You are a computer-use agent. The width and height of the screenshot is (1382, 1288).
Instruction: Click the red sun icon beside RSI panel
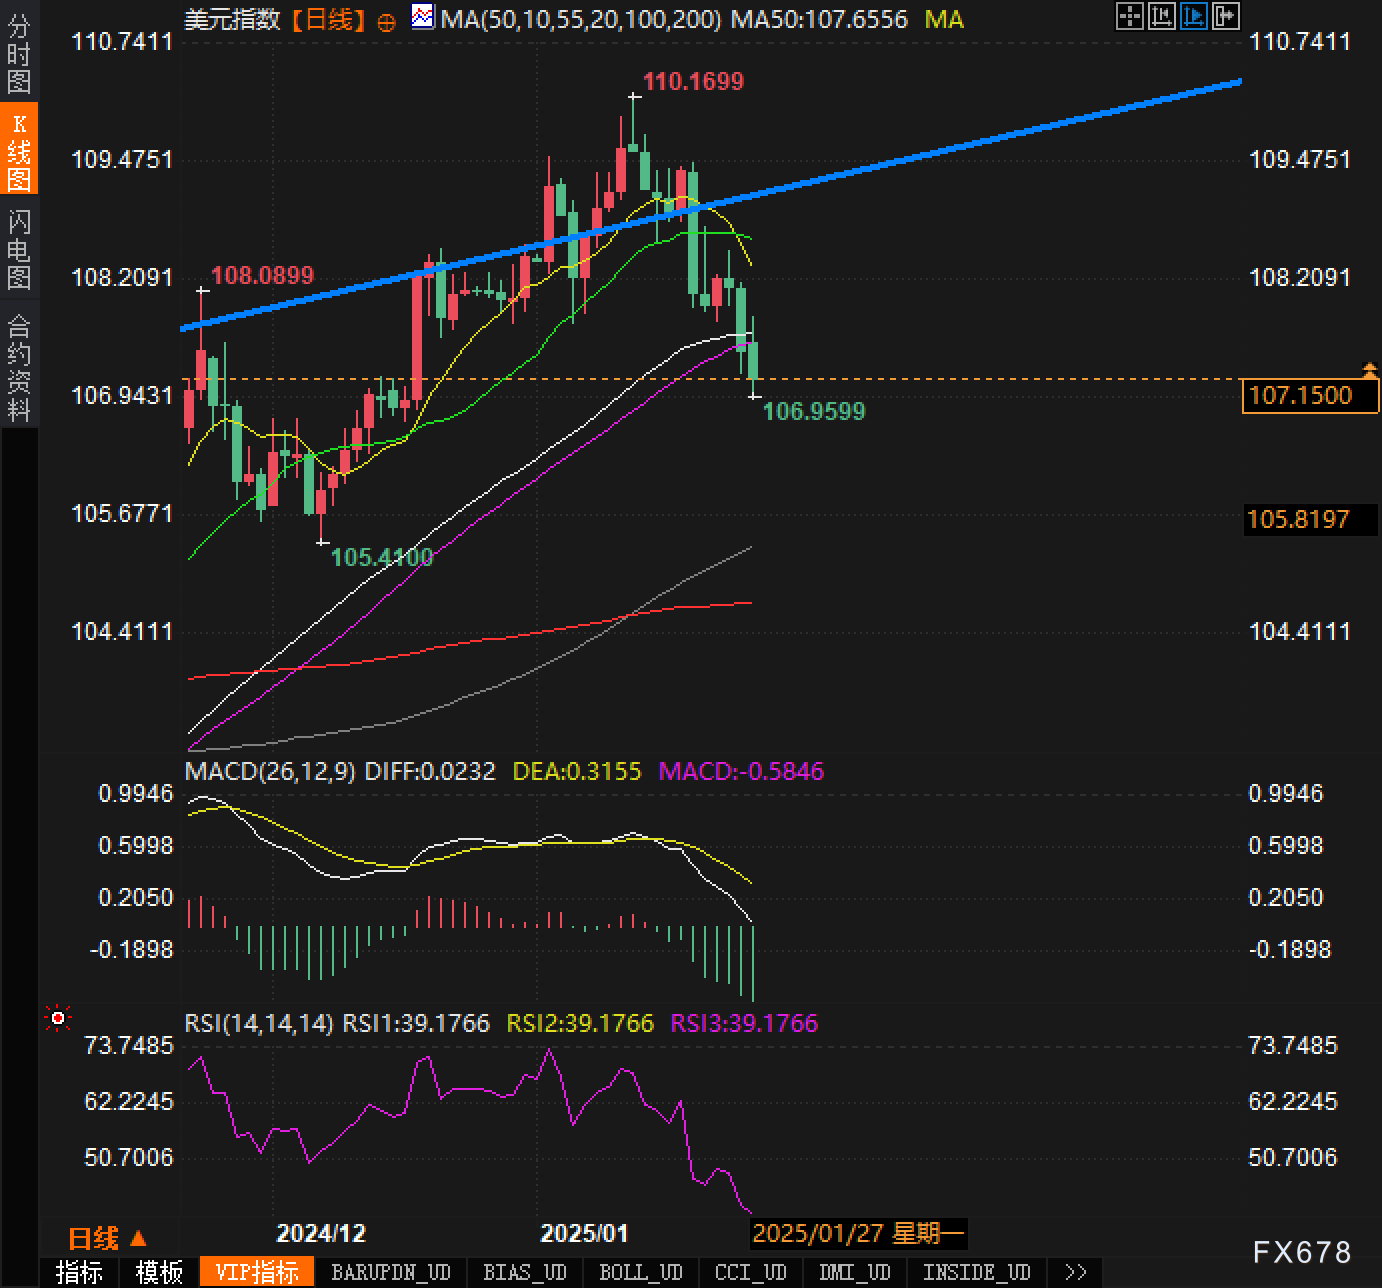pos(58,1019)
